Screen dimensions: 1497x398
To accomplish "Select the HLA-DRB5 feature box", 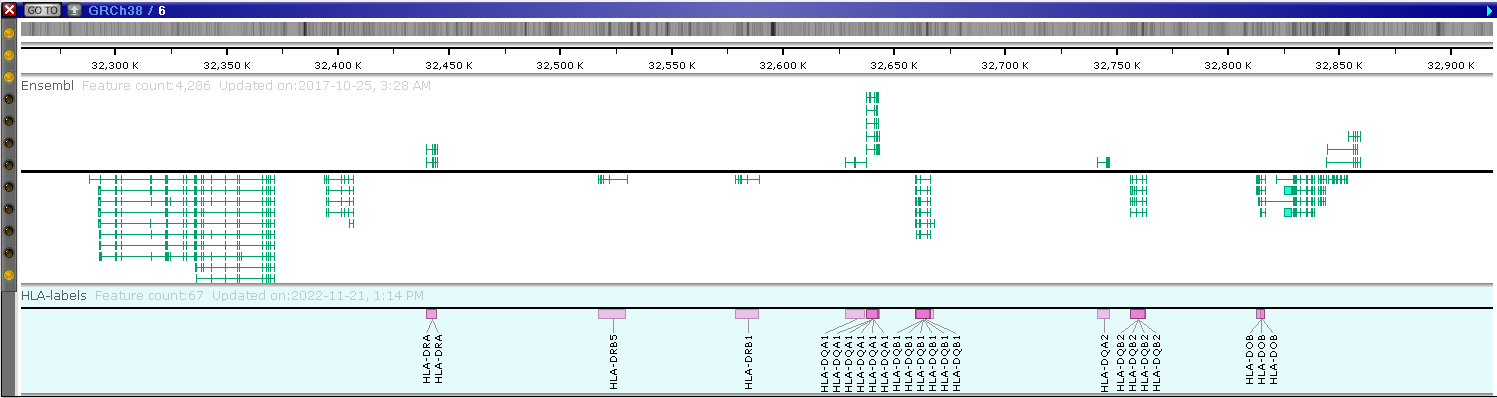I will tap(612, 314).
